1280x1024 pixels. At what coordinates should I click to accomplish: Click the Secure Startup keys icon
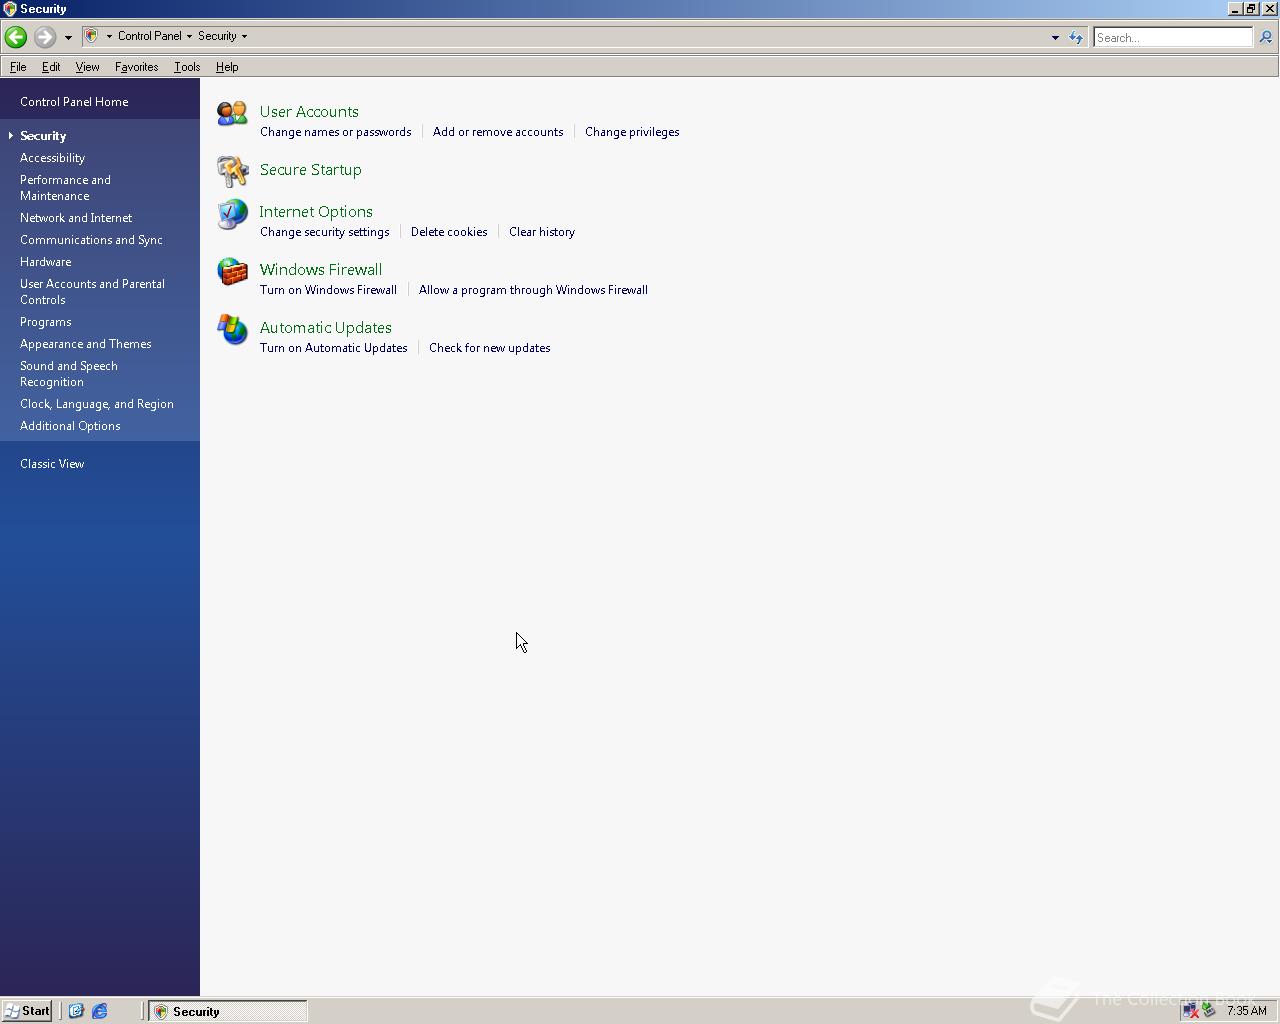(232, 171)
